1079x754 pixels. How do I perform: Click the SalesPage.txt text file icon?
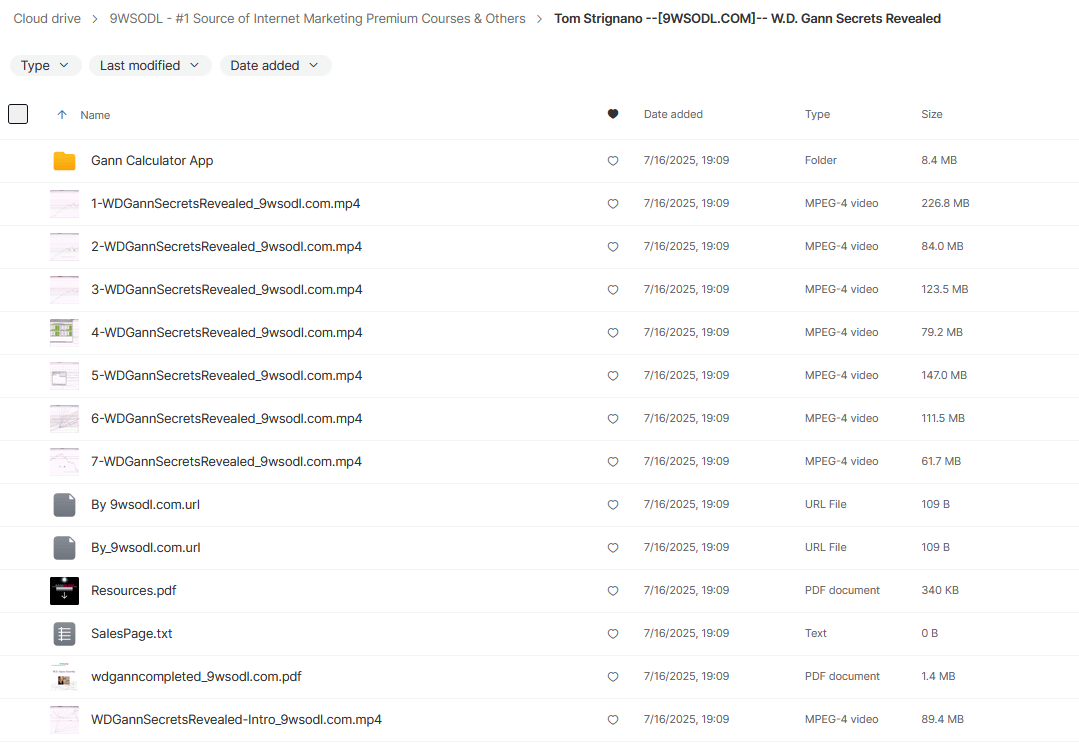tap(64, 634)
